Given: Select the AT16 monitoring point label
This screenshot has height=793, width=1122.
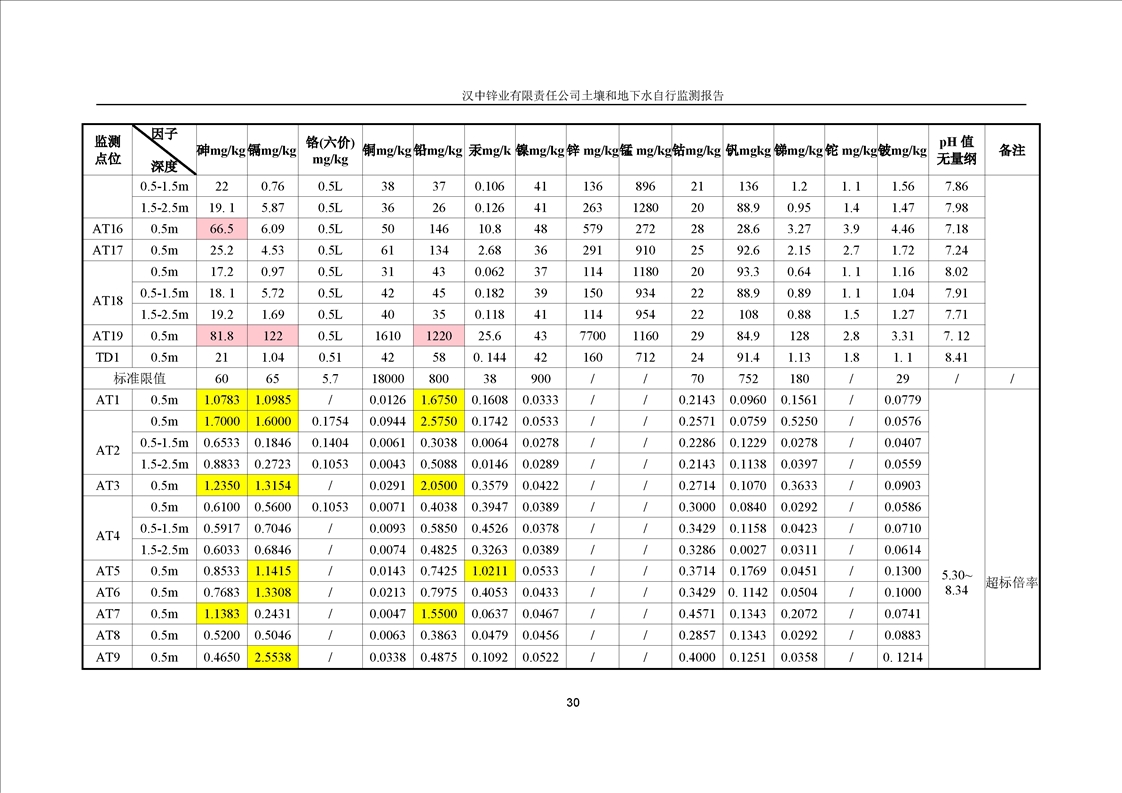Looking at the screenshot, I should (x=107, y=229).
